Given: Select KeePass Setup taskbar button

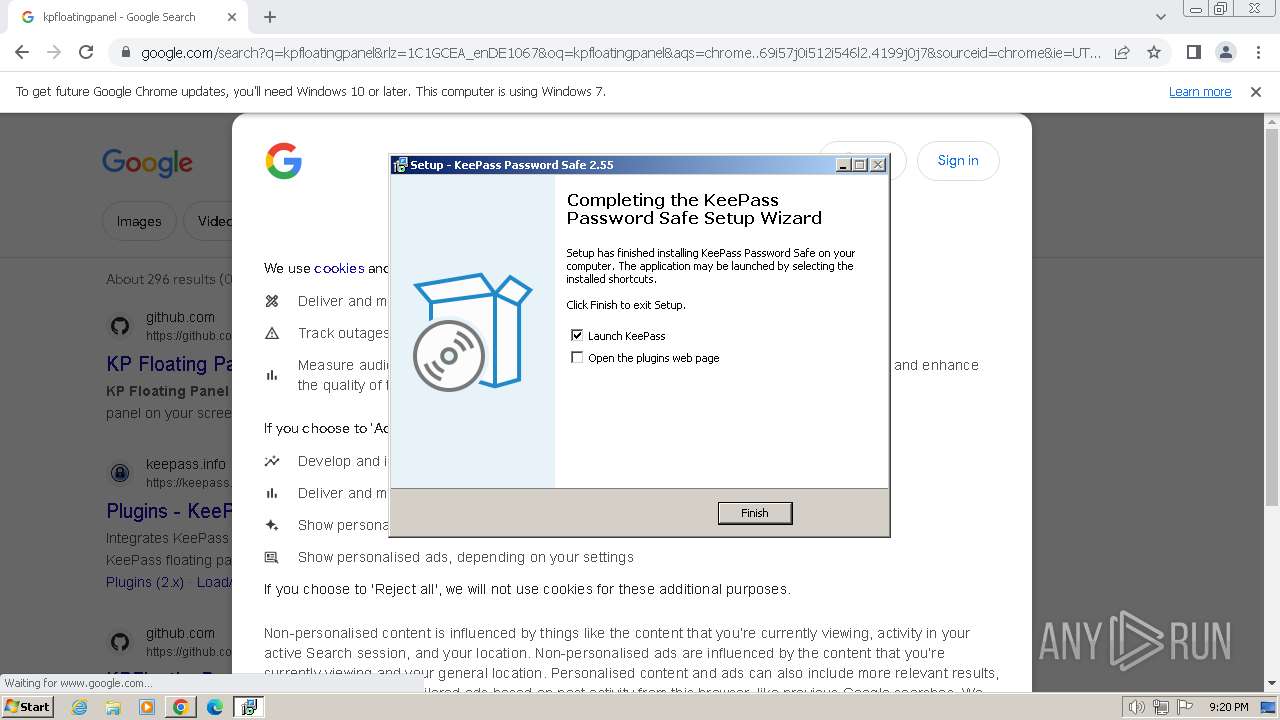Looking at the screenshot, I should click(x=248, y=707).
